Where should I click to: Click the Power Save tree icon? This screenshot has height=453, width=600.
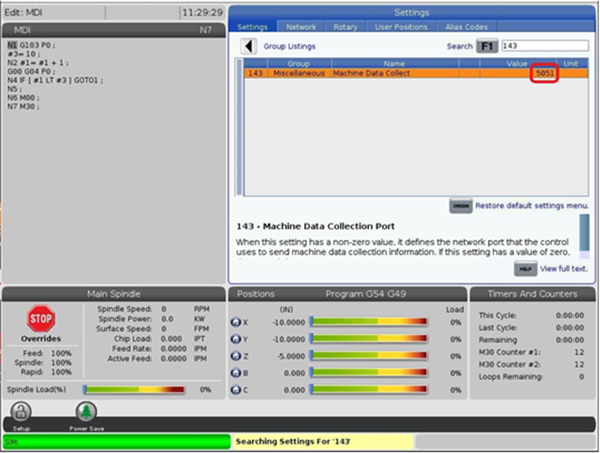coord(86,412)
